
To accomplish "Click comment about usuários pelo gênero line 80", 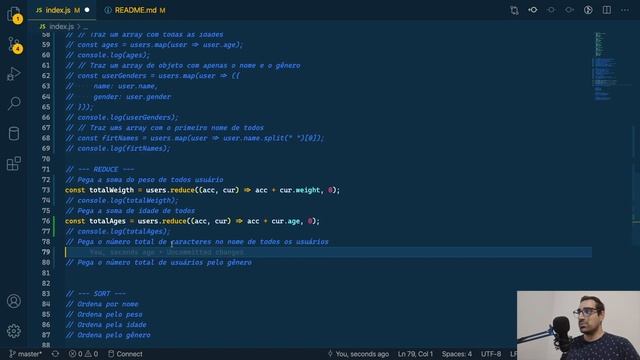I will [158, 262].
